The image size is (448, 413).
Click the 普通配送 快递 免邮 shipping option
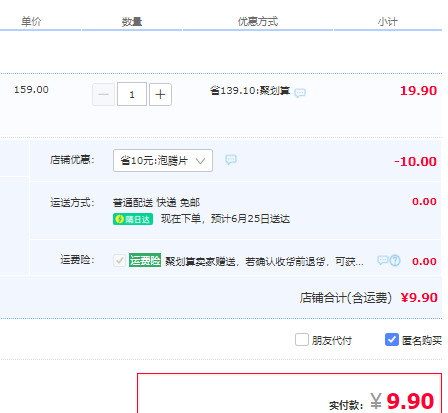156,202
